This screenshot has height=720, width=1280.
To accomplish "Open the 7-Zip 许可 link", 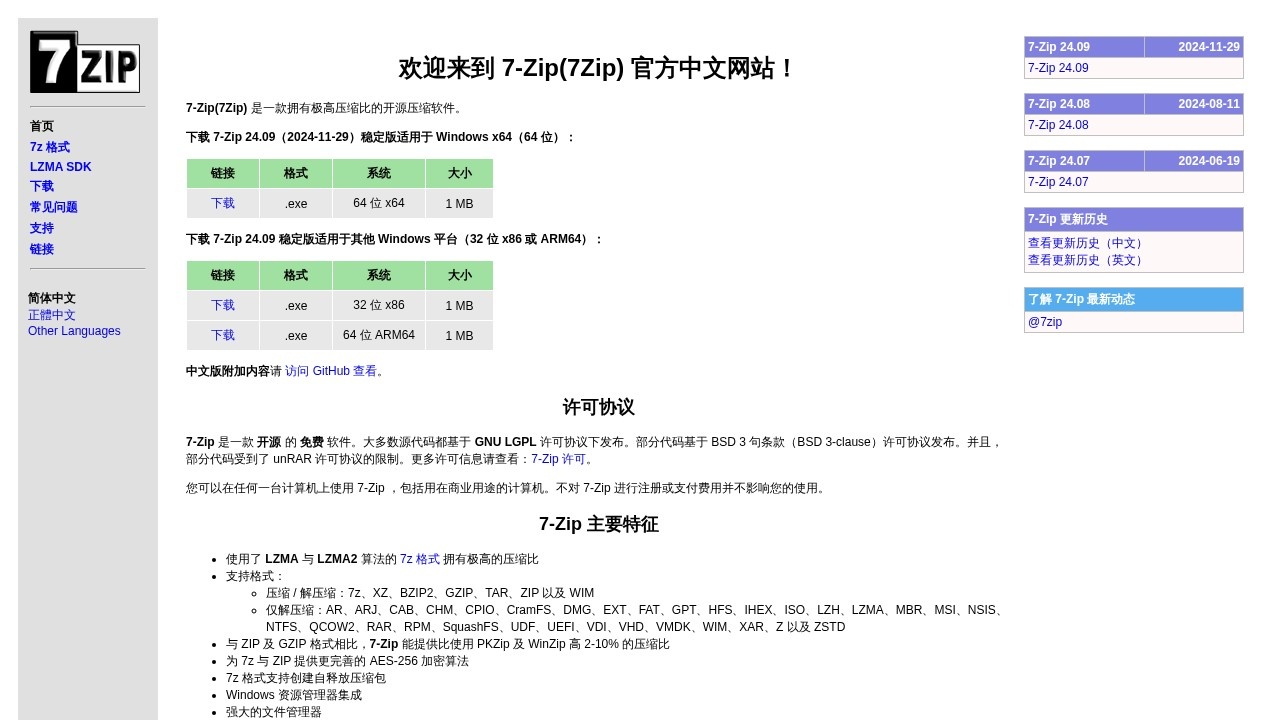I will point(558,459).
